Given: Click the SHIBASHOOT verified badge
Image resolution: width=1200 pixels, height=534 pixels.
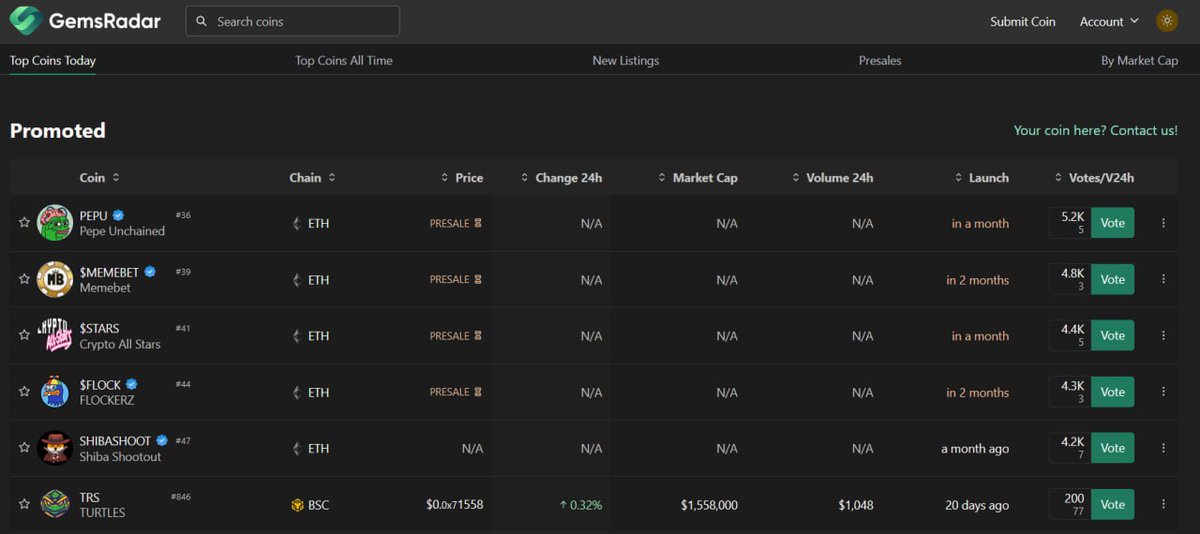Looking at the screenshot, I should 161,440.
